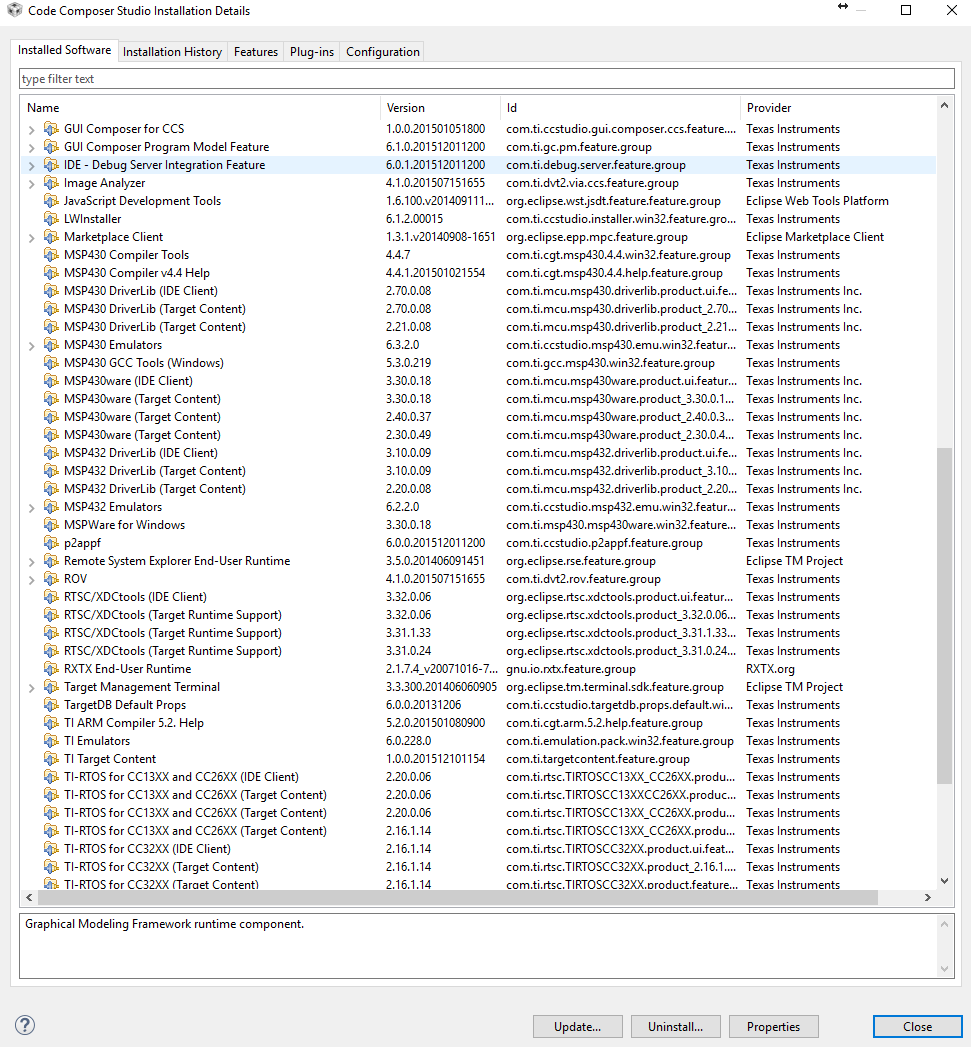Click the MSP430 Compiler v4.4 Help icon

[x=51, y=272]
